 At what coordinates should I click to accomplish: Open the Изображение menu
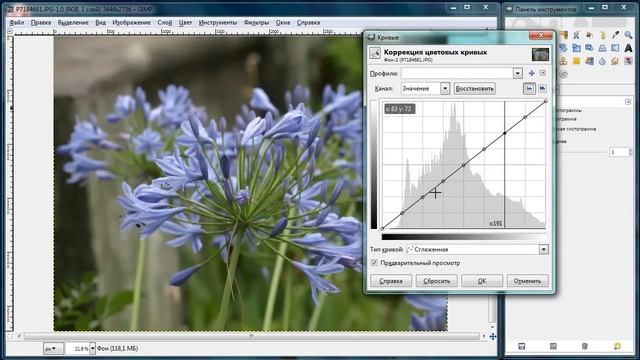click(131, 22)
